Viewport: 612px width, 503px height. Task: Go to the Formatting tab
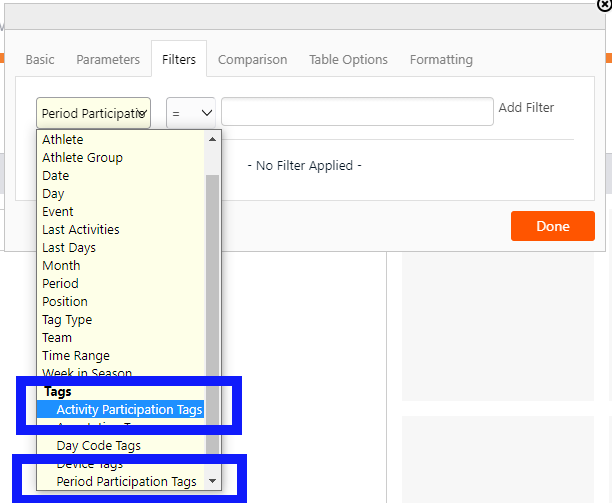[441, 59]
